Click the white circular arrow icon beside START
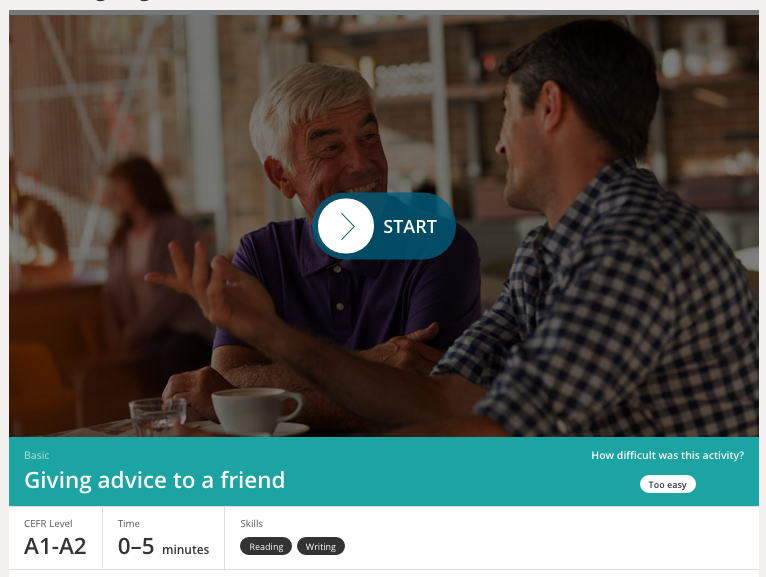 click(x=346, y=226)
